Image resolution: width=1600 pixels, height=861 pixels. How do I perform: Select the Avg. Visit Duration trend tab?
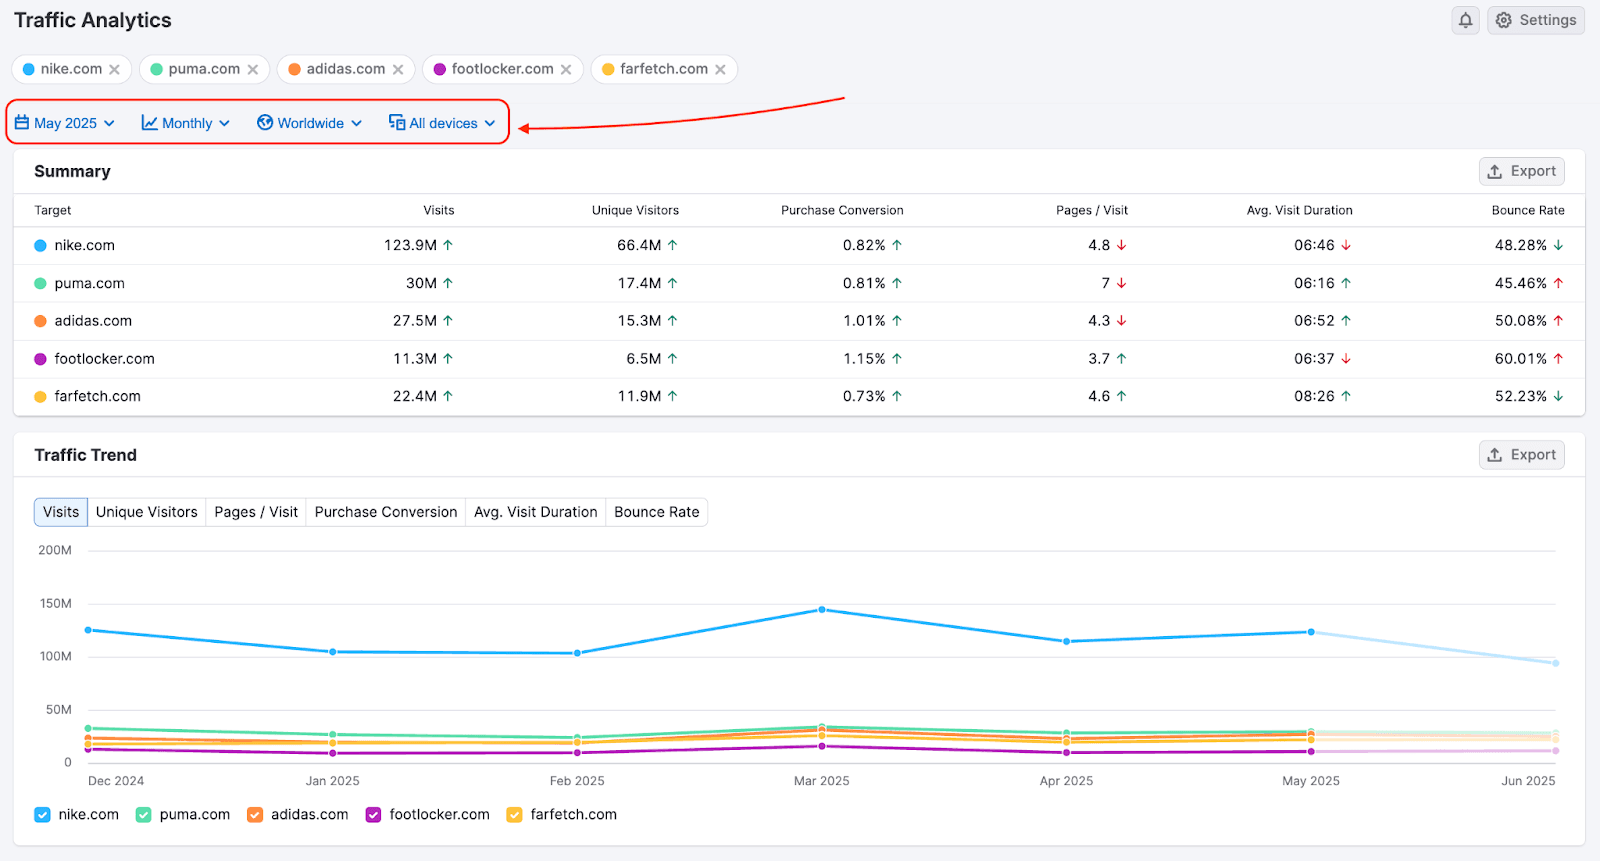tap(536, 512)
